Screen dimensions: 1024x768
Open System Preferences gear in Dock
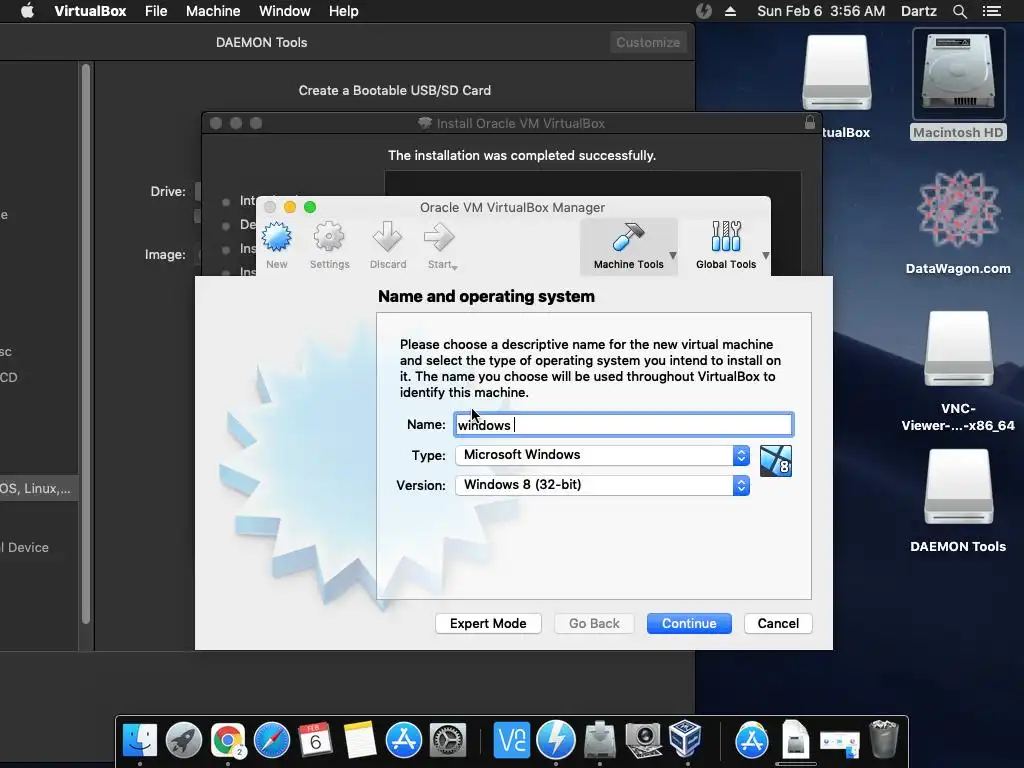447,741
